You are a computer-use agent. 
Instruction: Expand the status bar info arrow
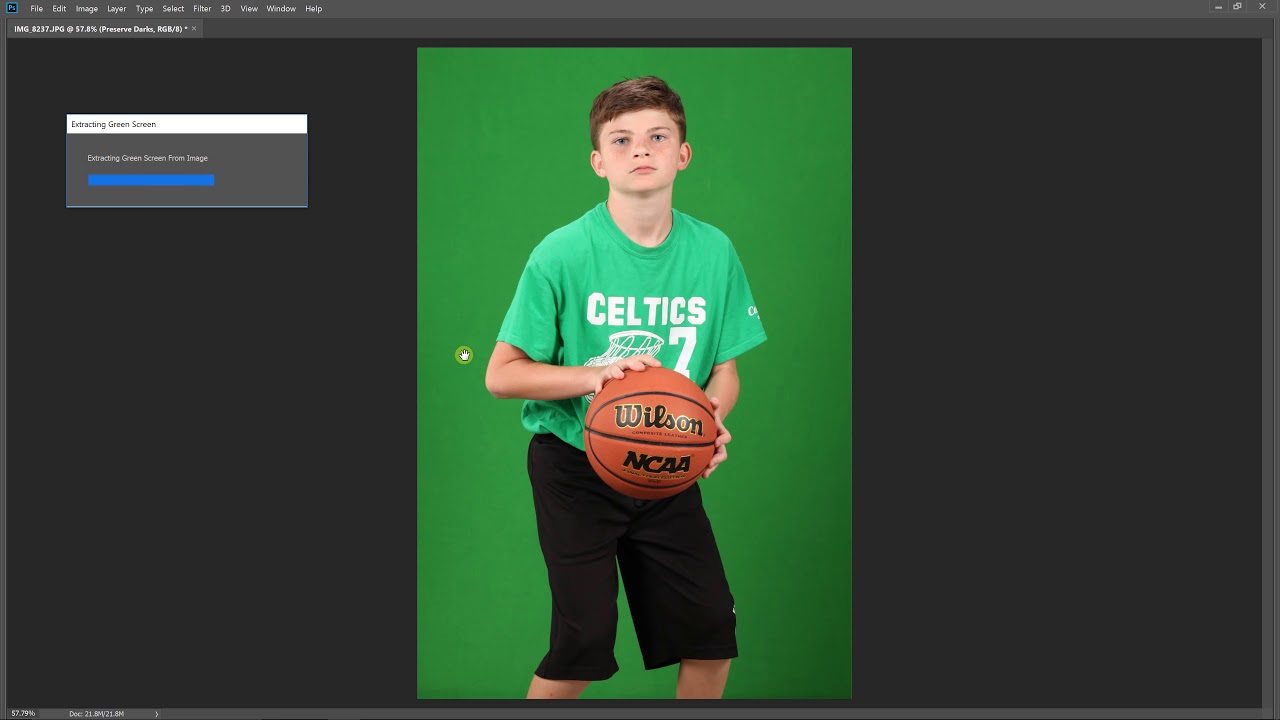(156, 713)
